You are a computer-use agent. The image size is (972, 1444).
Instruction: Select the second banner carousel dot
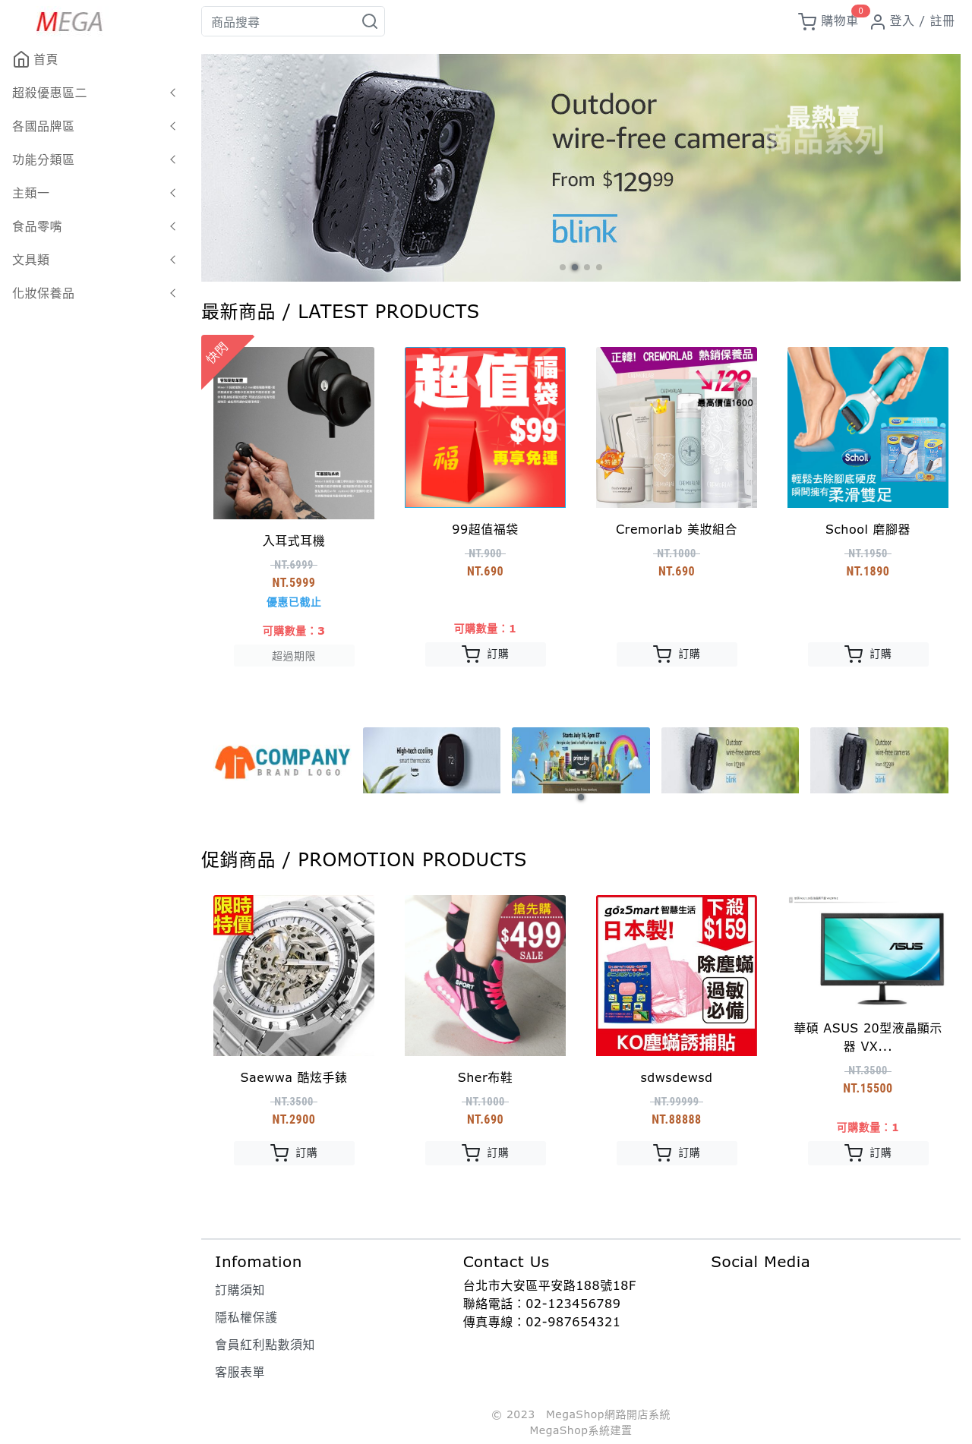click(x=574, y=267)
